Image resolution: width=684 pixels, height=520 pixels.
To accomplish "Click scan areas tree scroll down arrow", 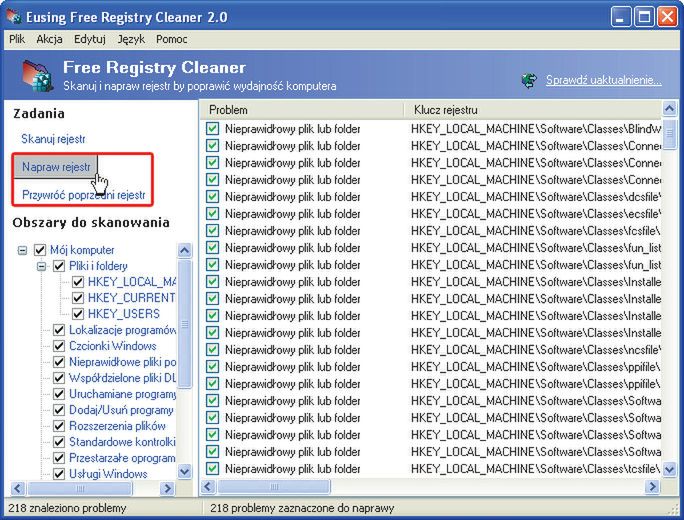I will point(185,472).
